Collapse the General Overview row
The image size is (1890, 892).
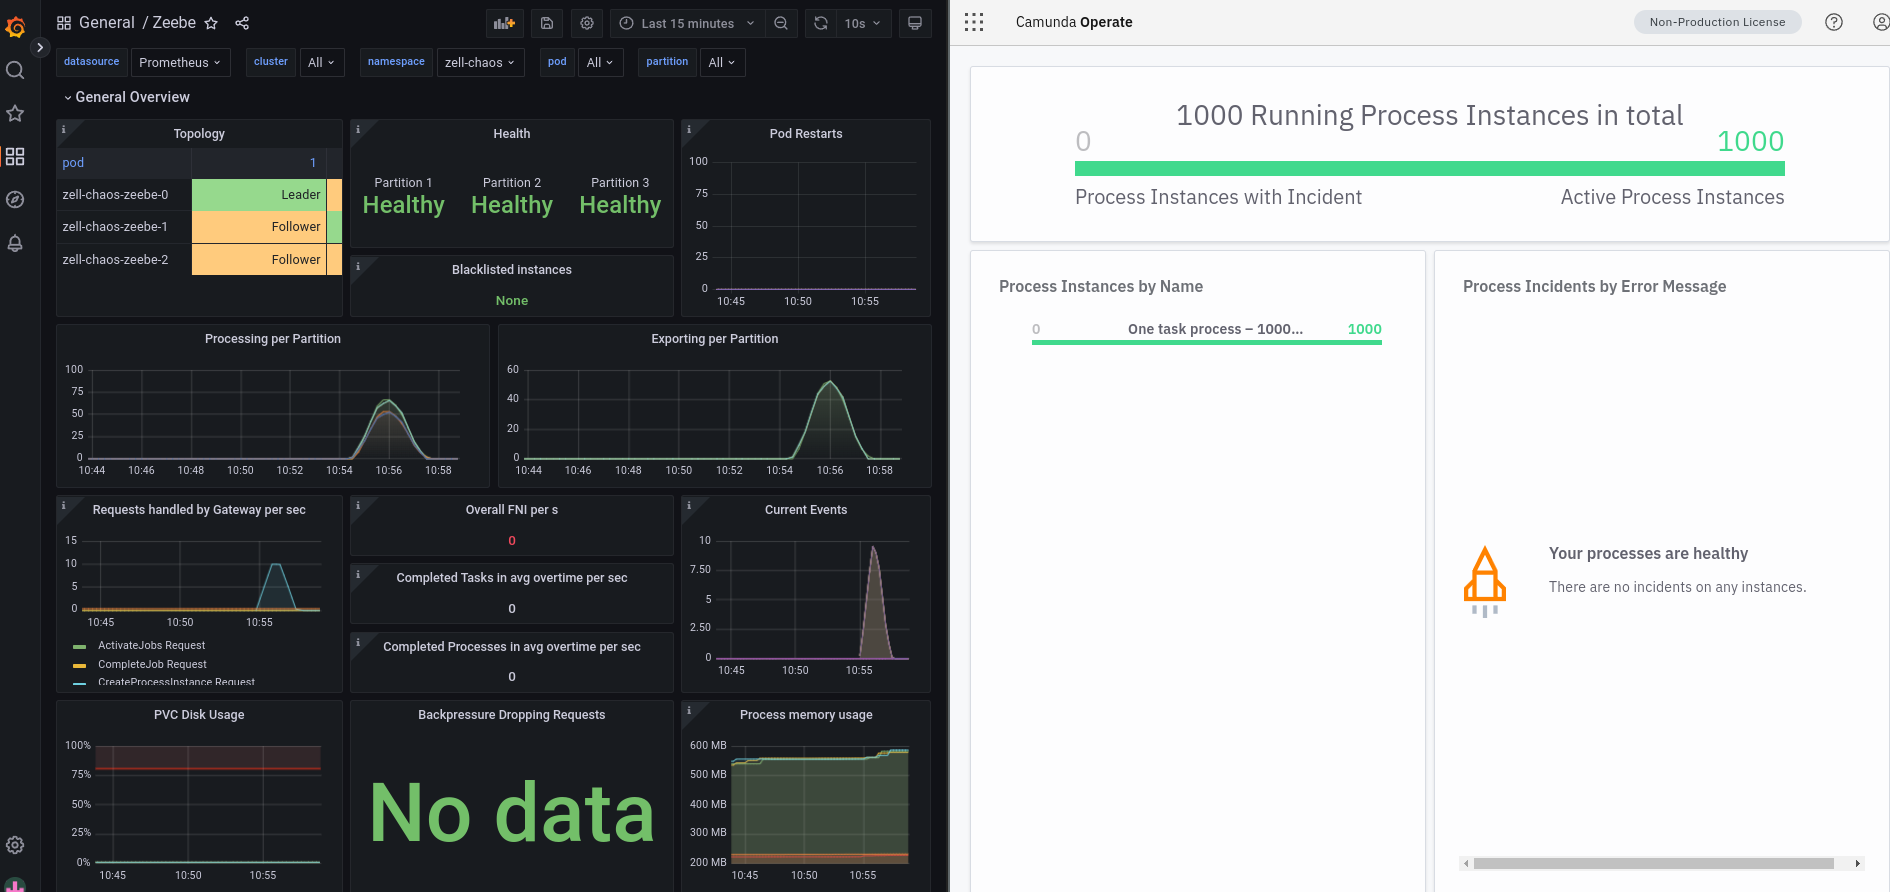click(x=126, y=97)
